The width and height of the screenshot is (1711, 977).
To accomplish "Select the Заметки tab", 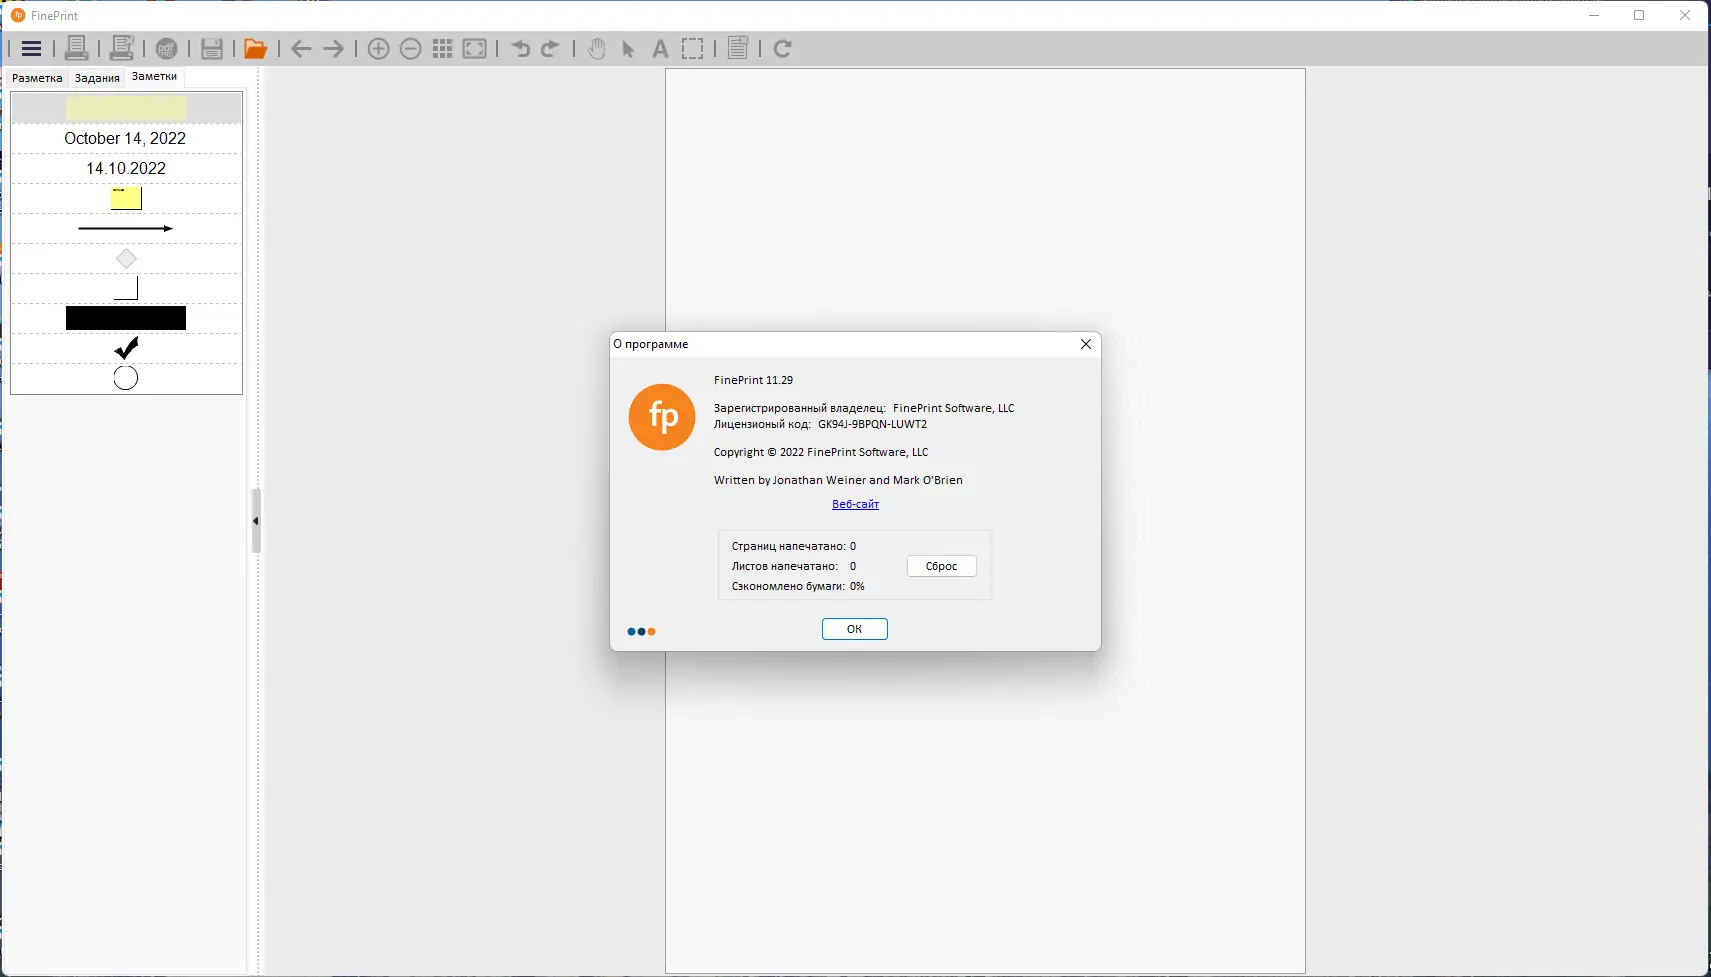I will click(x=154, y=76).
